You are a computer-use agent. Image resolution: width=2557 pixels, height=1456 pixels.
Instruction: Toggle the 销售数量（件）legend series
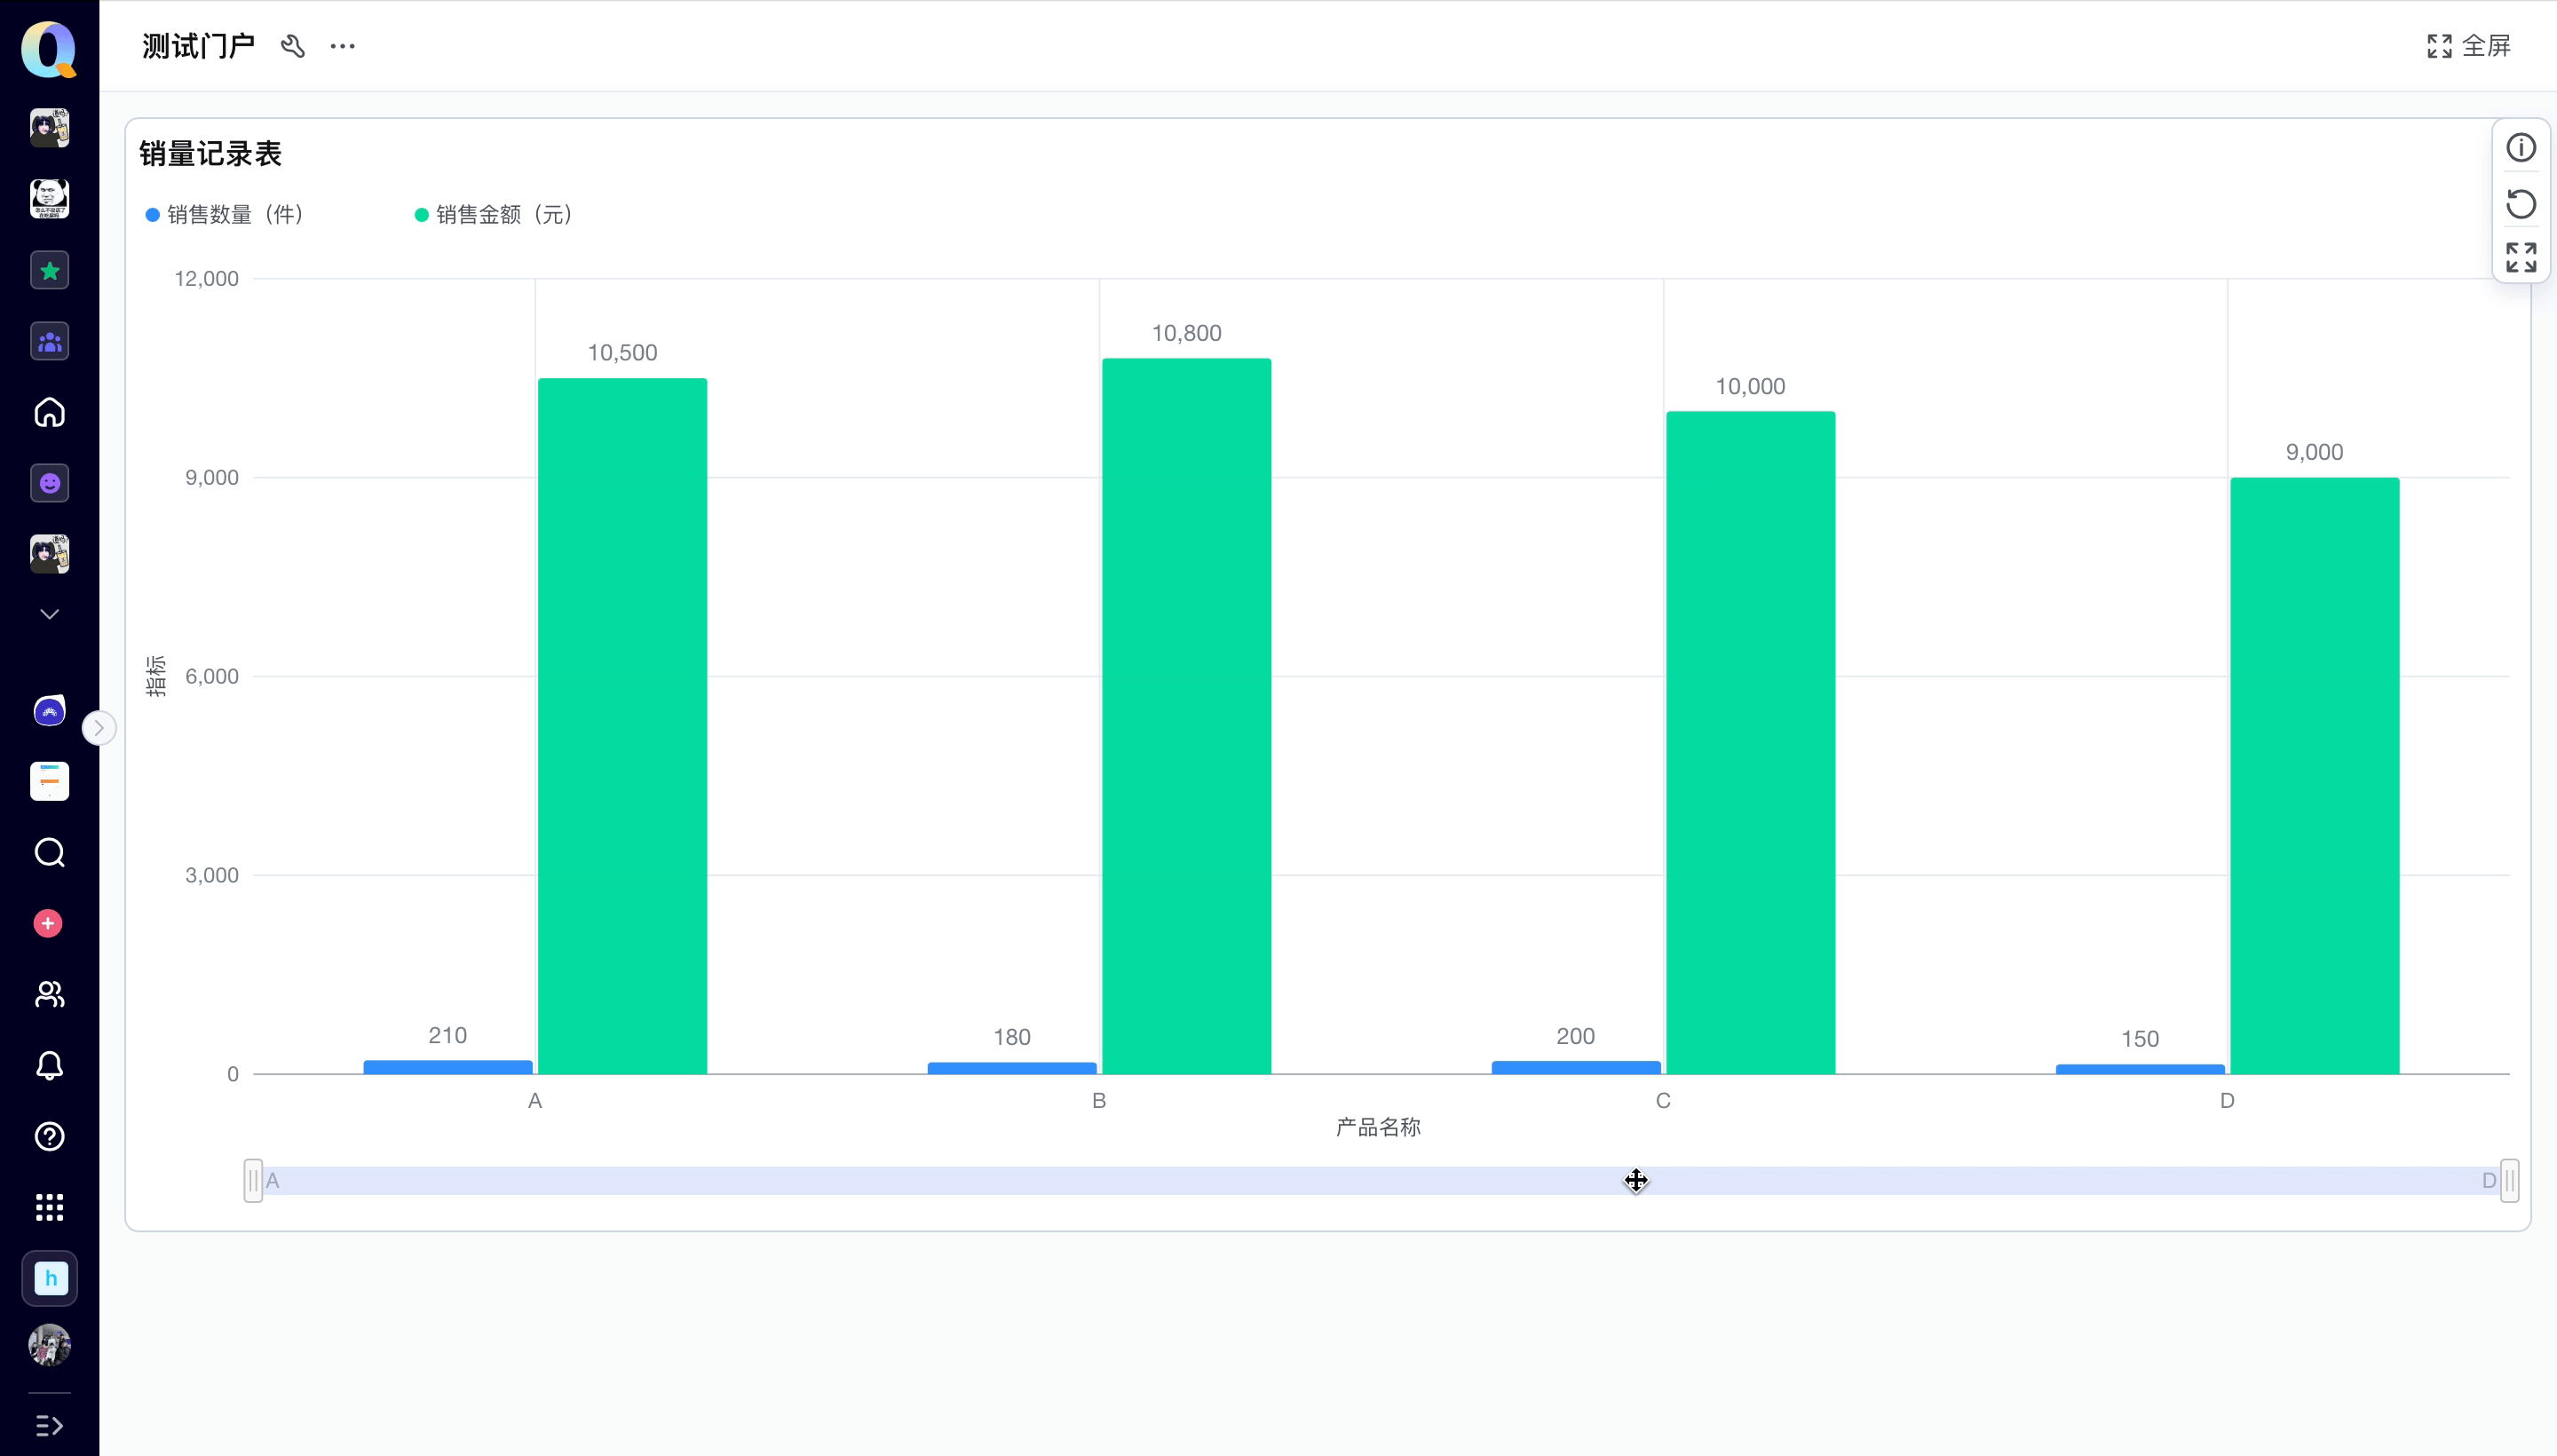pos(225,215)
